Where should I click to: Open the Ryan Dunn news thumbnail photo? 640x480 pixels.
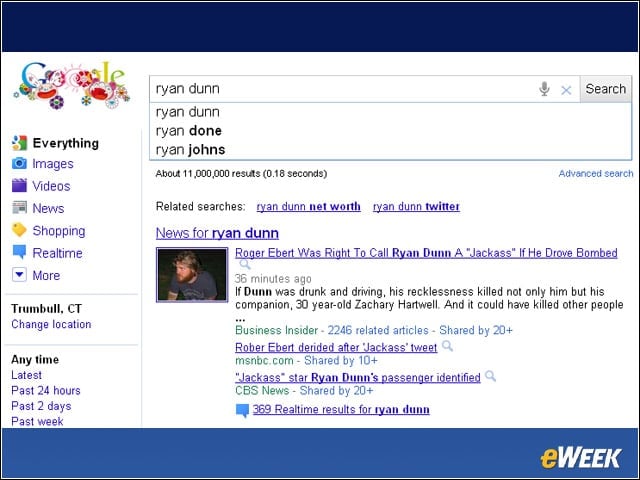click(x=192, y=275)
